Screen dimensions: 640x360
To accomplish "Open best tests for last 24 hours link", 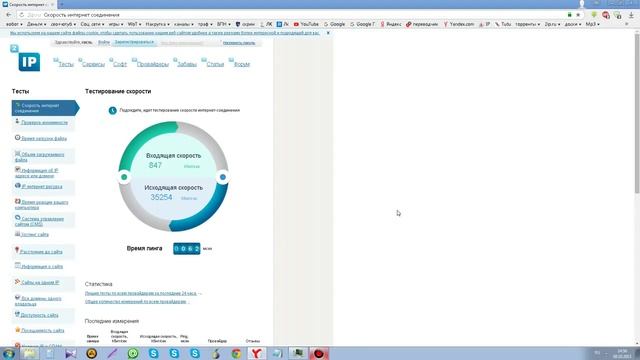I will tap(140, 293).
